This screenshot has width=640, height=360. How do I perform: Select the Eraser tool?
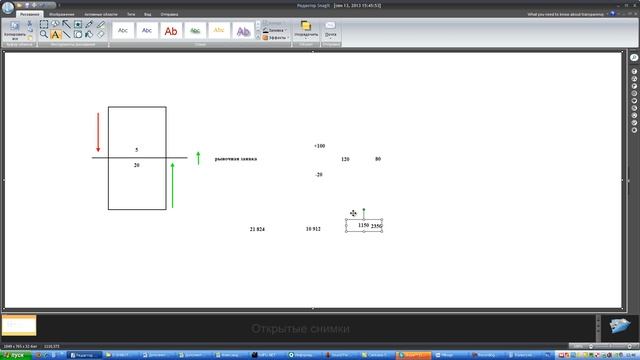(x=101, y=35)
